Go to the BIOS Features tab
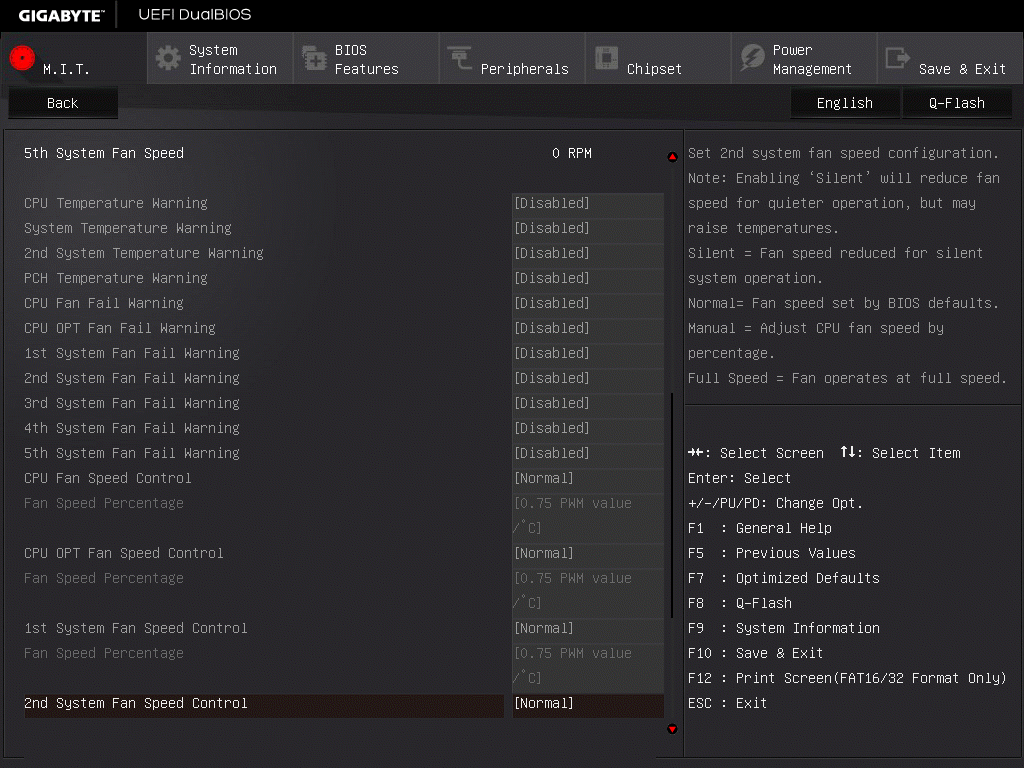The width and height of the screenshot is (1024, 768). [366, 59]
